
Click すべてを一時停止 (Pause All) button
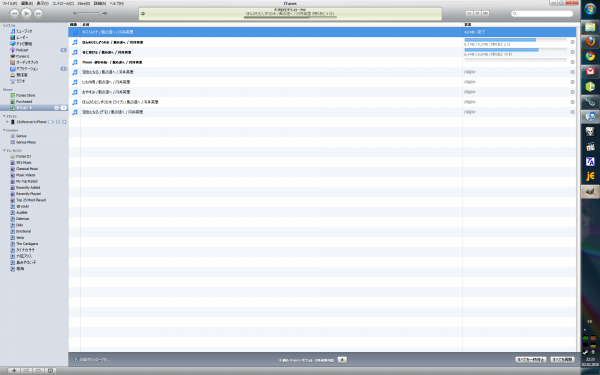tap(531, 360)
